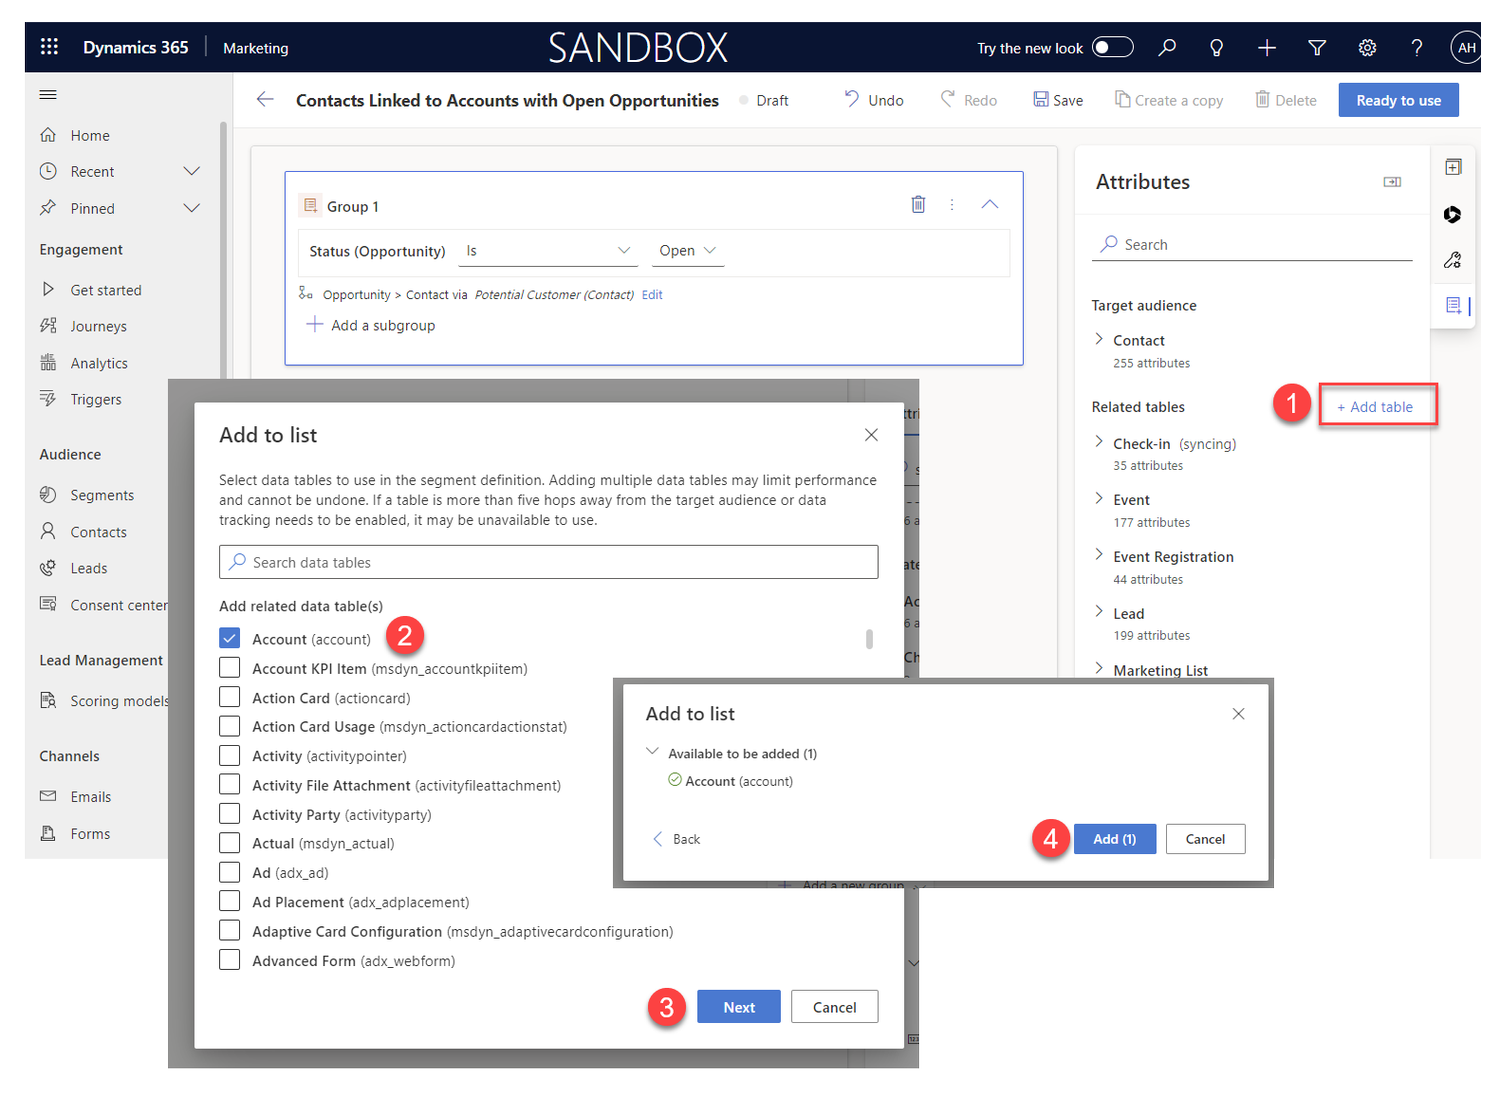The height and width of the screenshot is (1102, 1500).
Task: Expand the Lead related table
Action: point(1098,612)
